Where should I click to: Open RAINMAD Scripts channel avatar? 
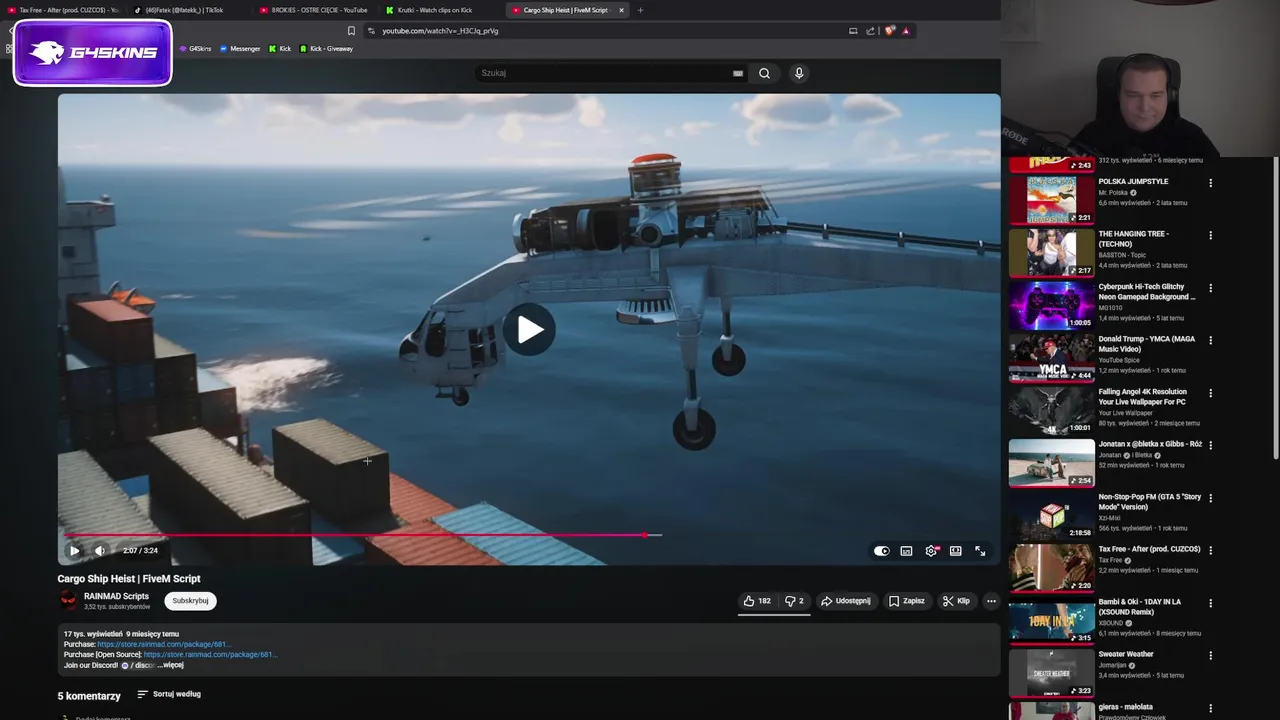[x=68, y=600]
